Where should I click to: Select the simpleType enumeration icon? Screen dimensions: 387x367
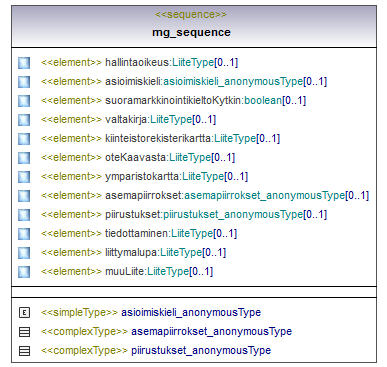coord(24,313)
